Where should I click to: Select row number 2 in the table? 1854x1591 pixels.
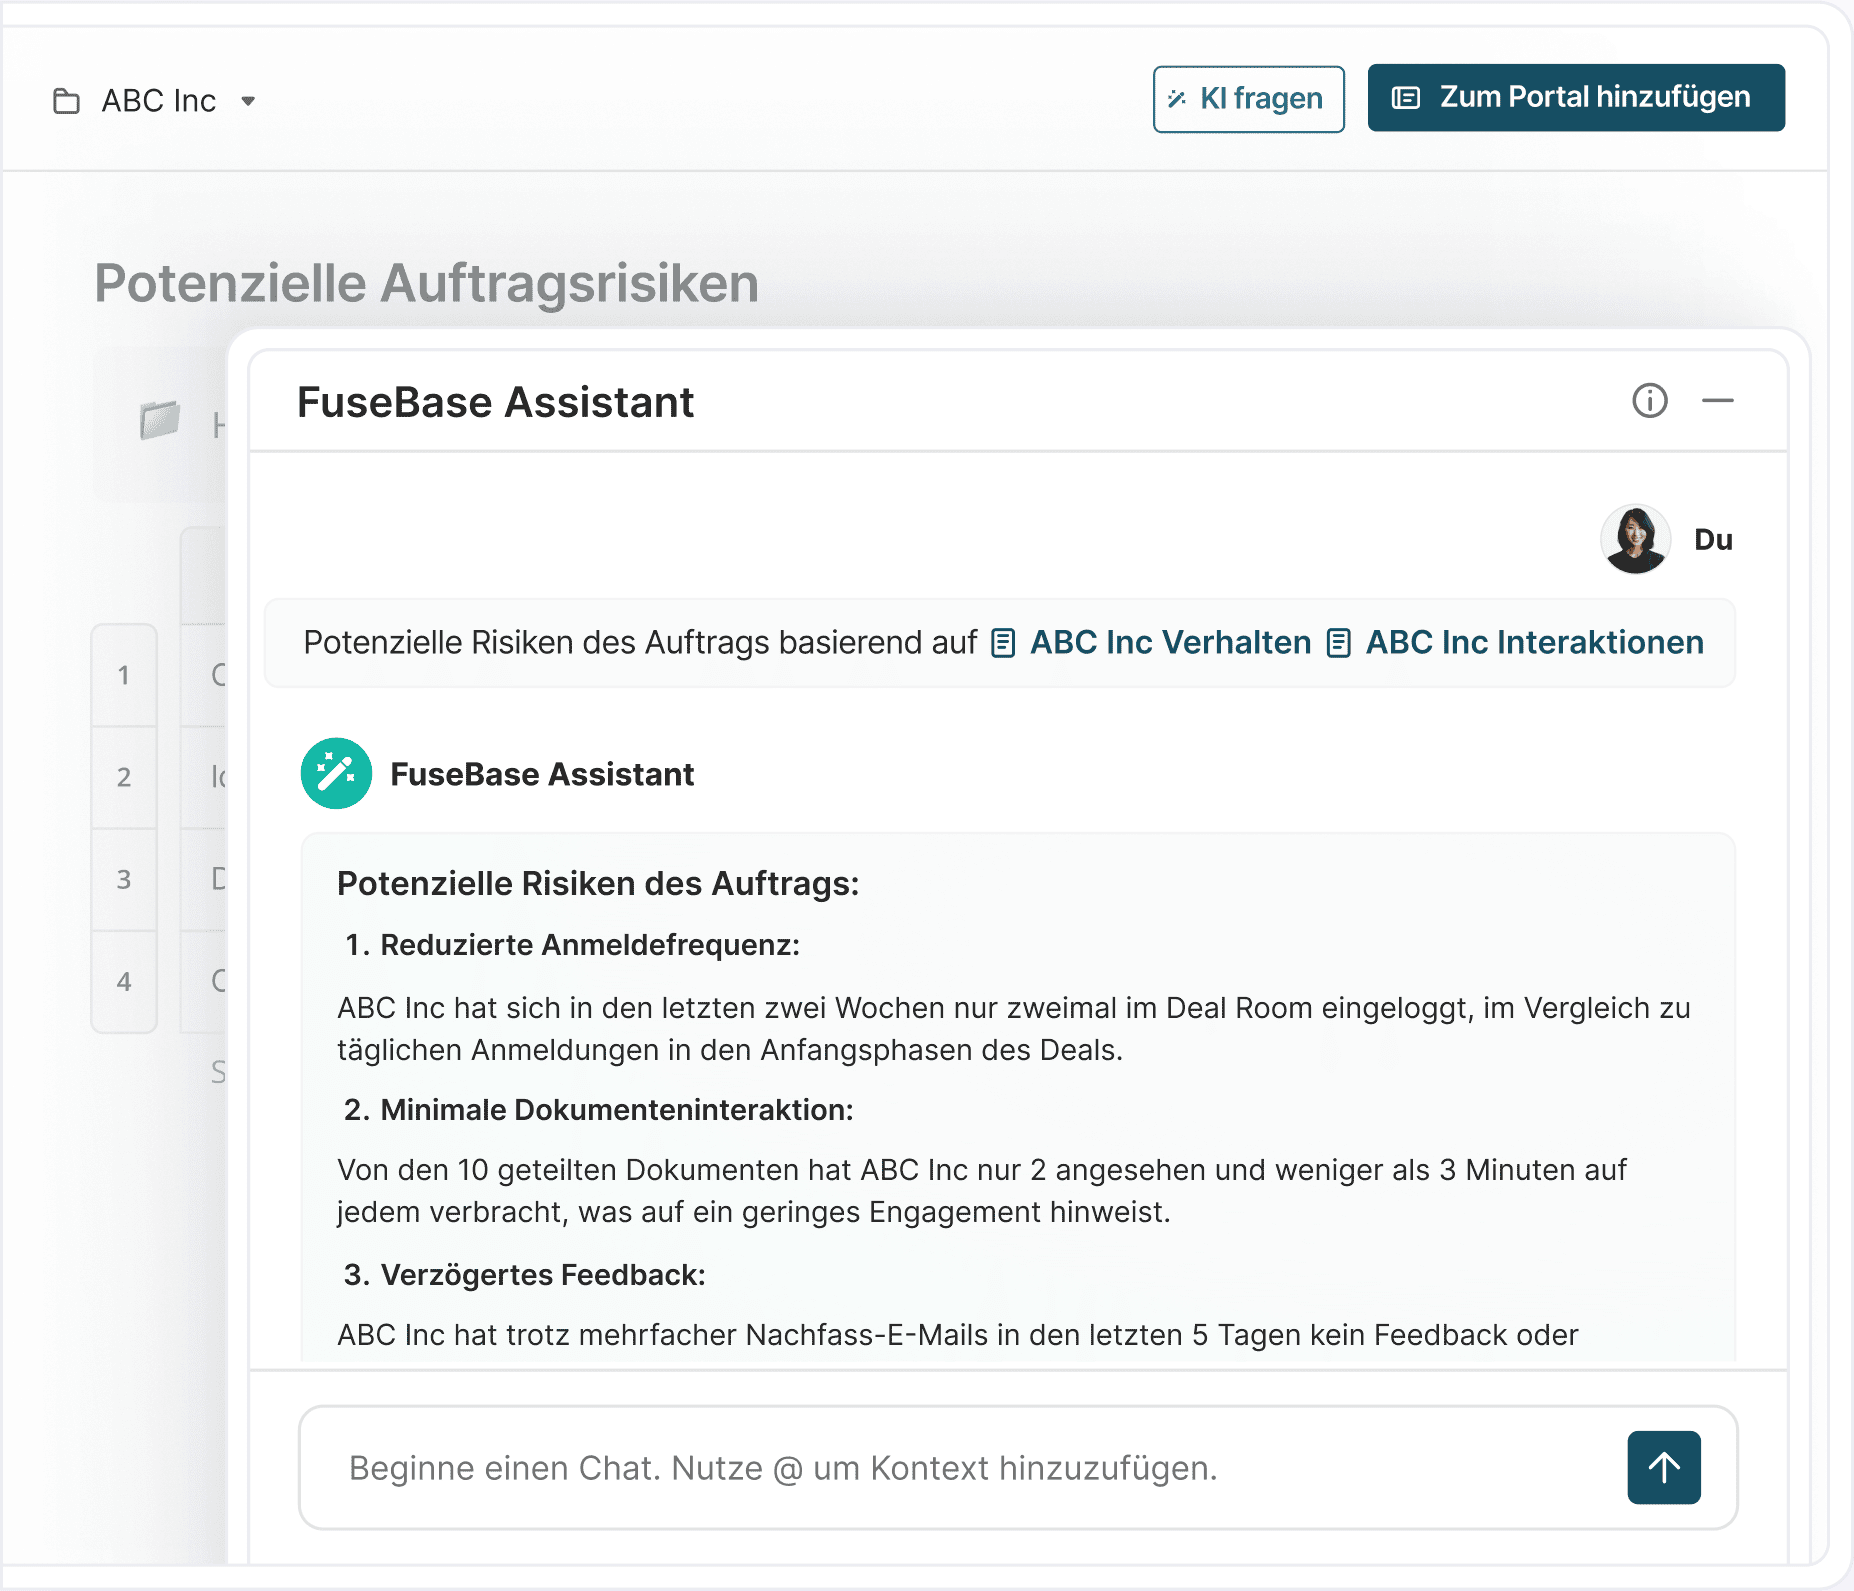tap(124, 777)
